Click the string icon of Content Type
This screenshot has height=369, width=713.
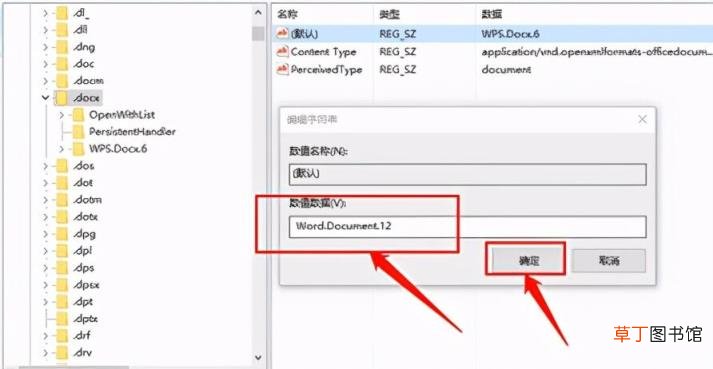tap(282, 51)
